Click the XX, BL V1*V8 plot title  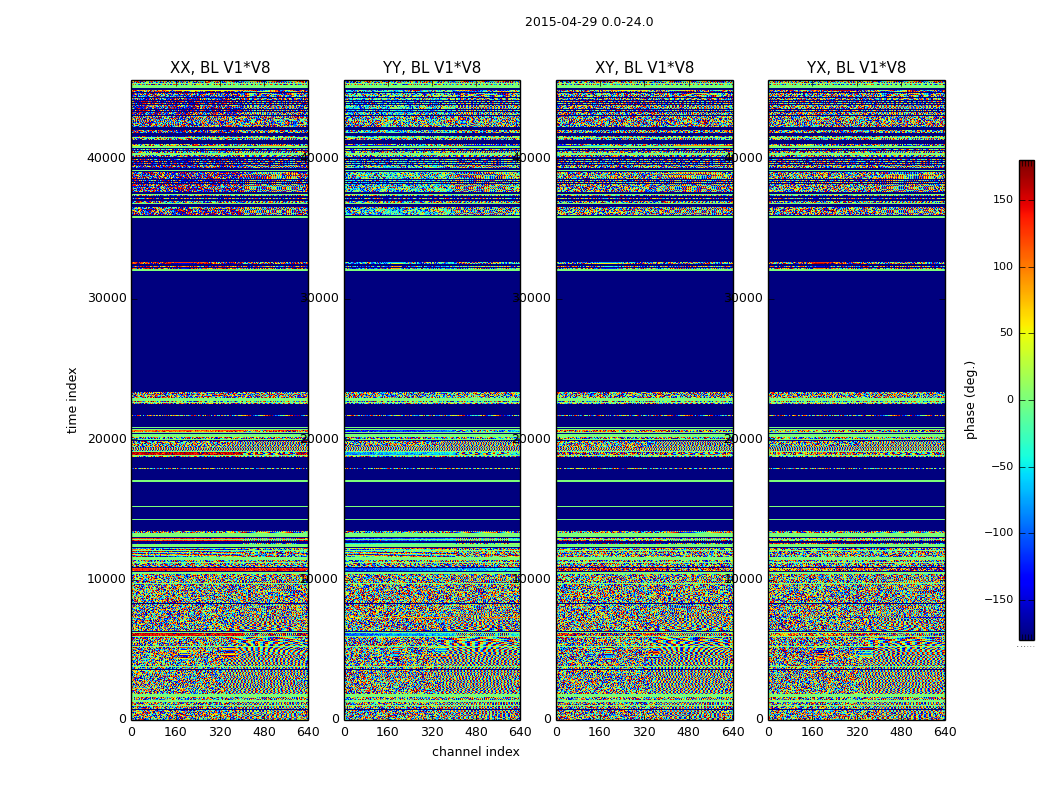pyautogui.click(x=220, y=68)
